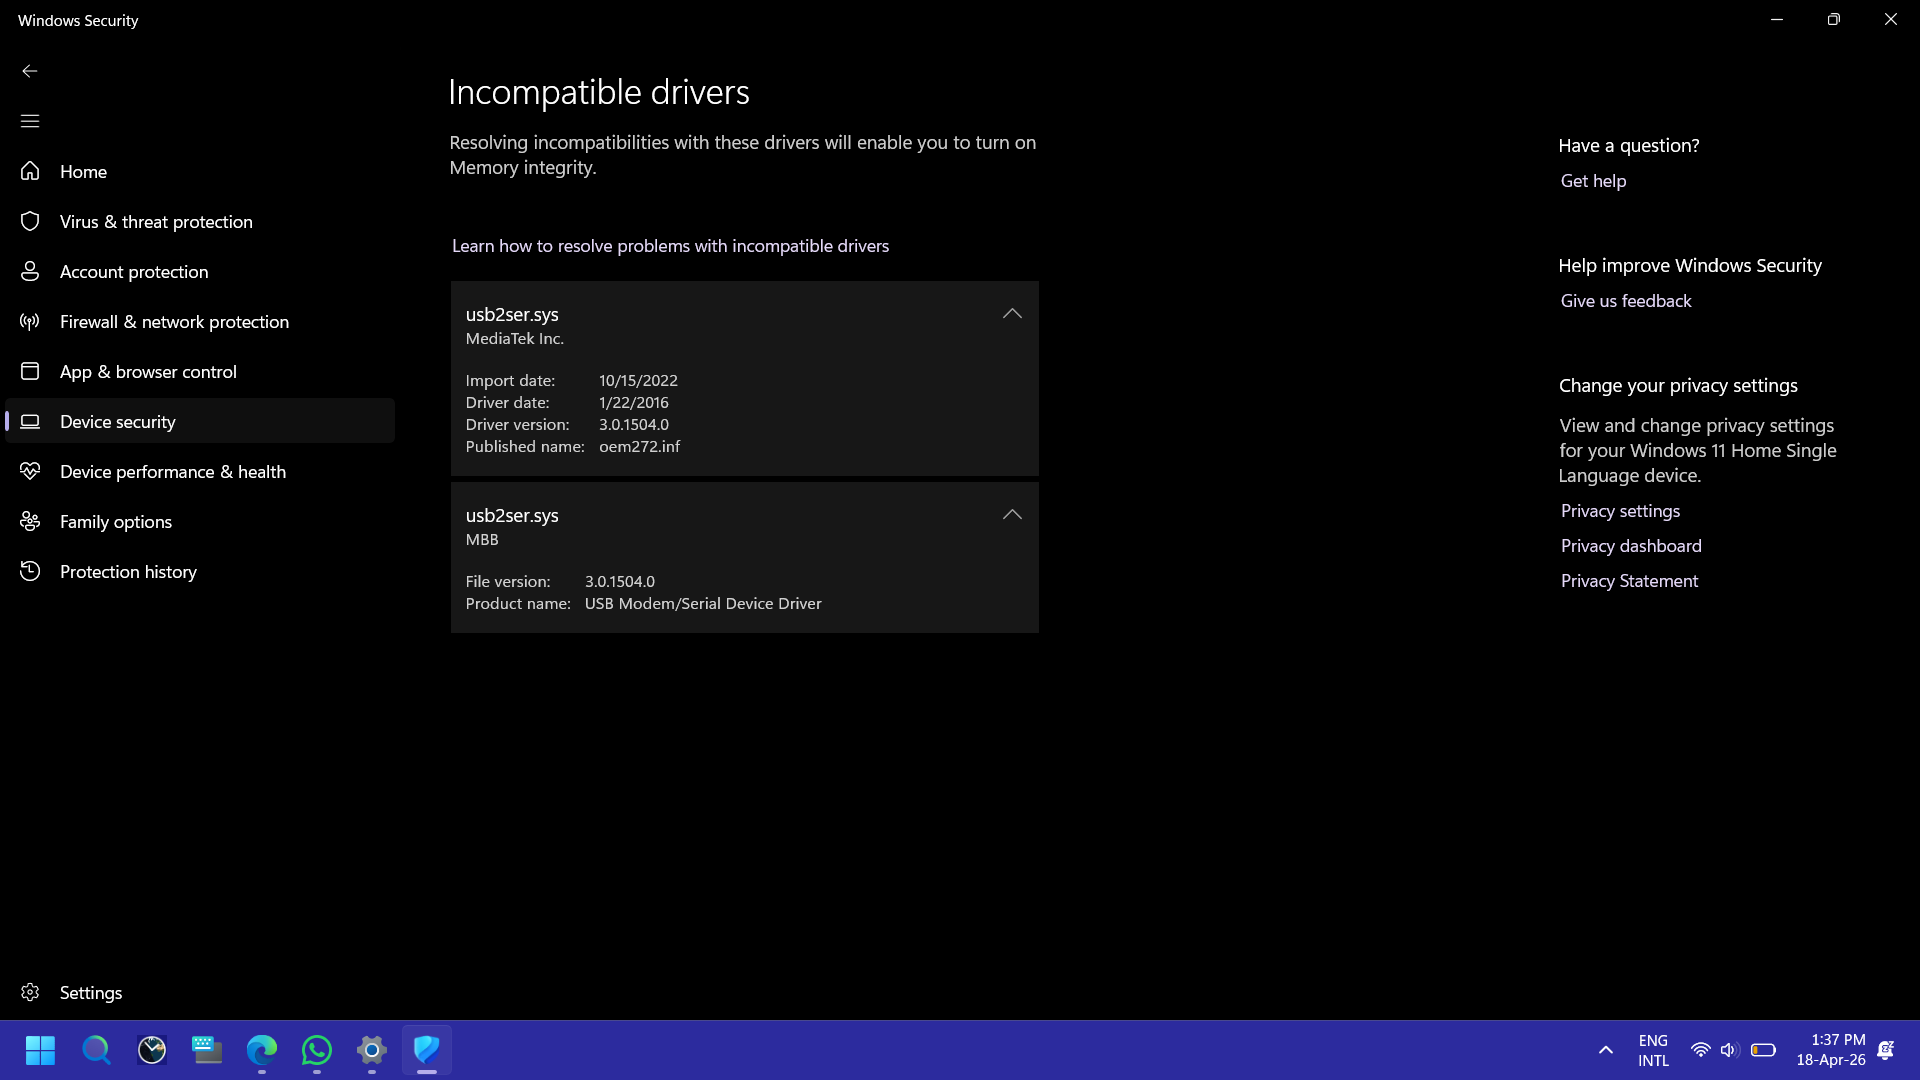1920x1080 pixels.
Task: Click Give us feedback link
Action: click(1626, 301)
